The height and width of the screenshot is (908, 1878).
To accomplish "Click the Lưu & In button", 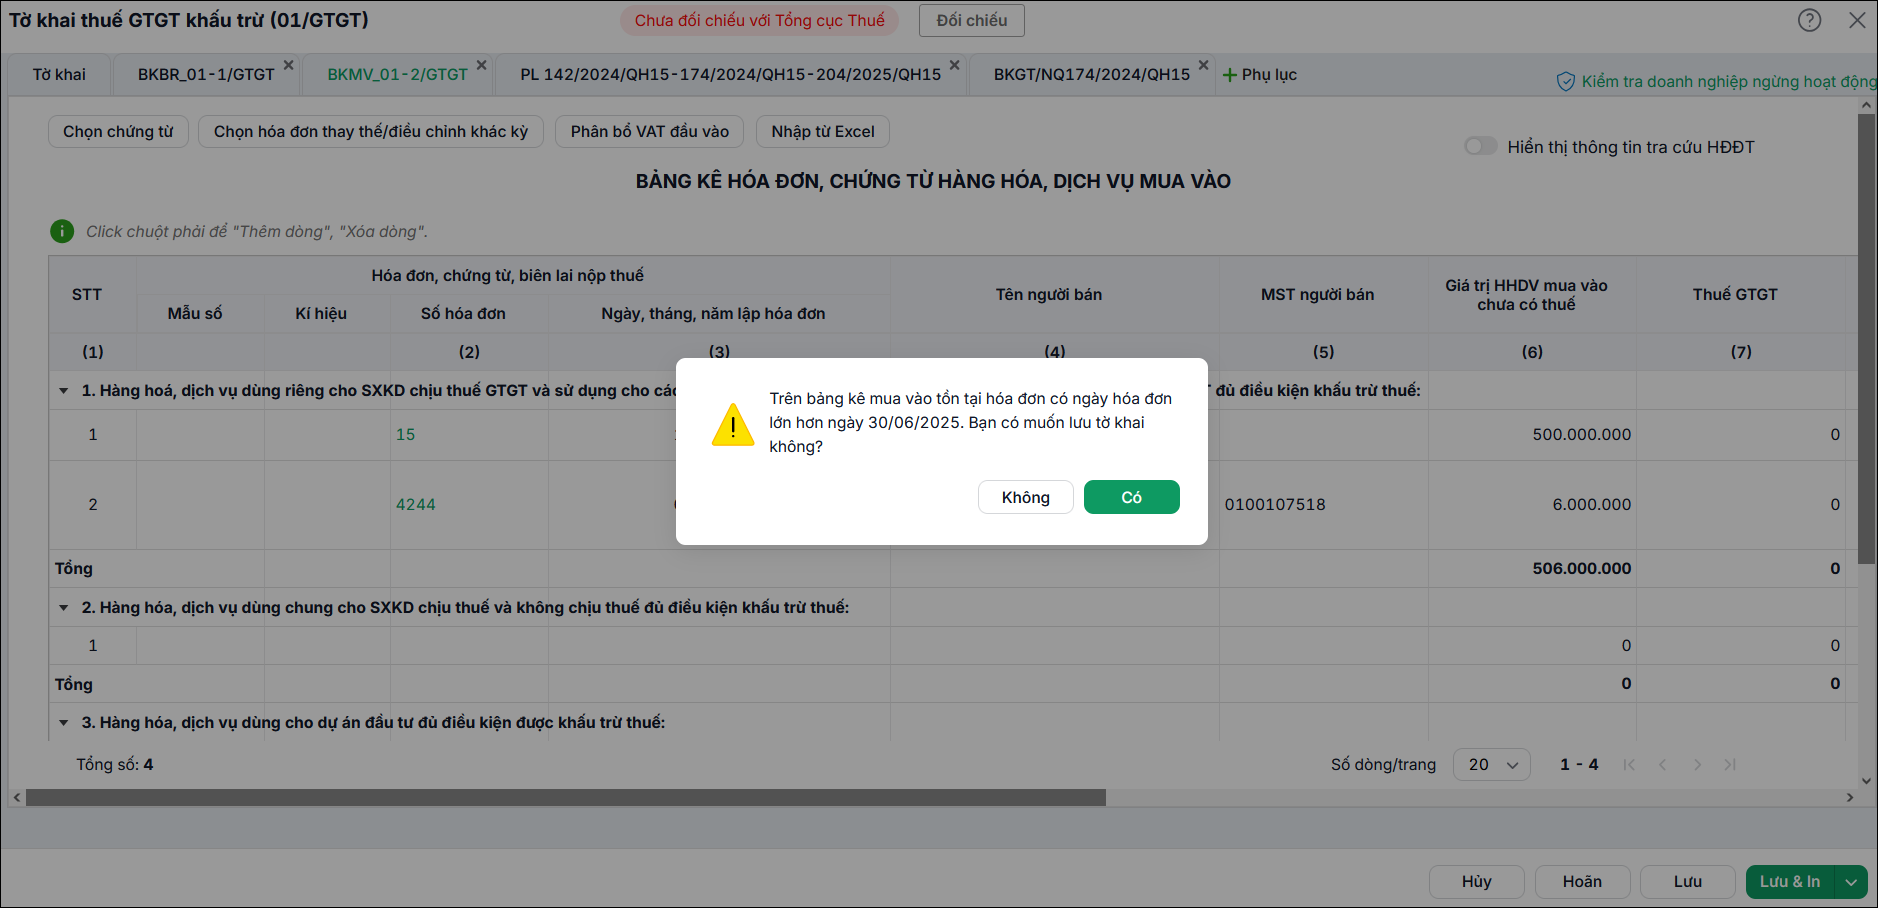I will point(1791,882).
